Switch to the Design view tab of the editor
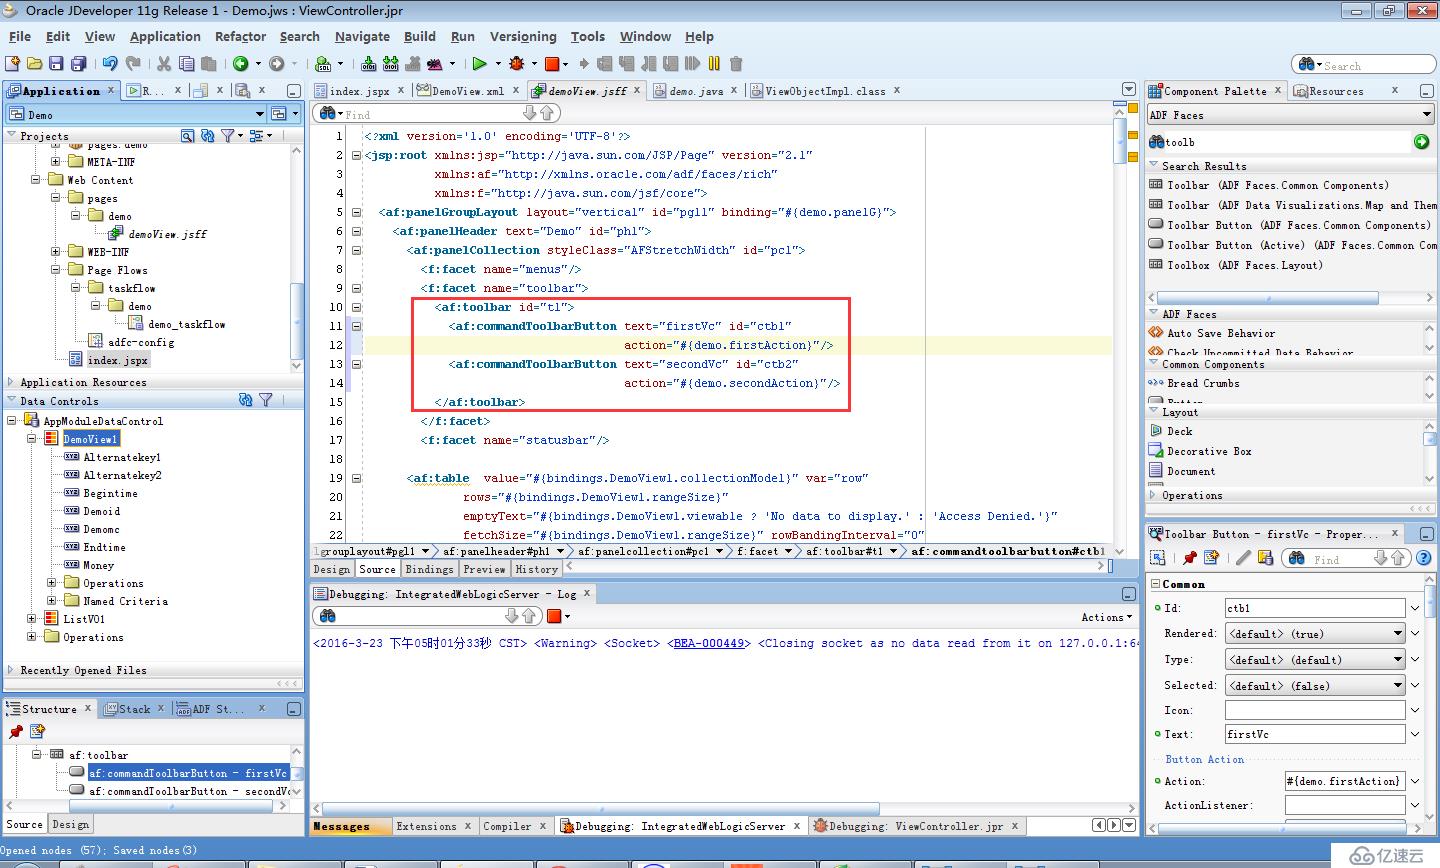The height and width of the screenshot is (868, 1440). (x=332, y=569)
